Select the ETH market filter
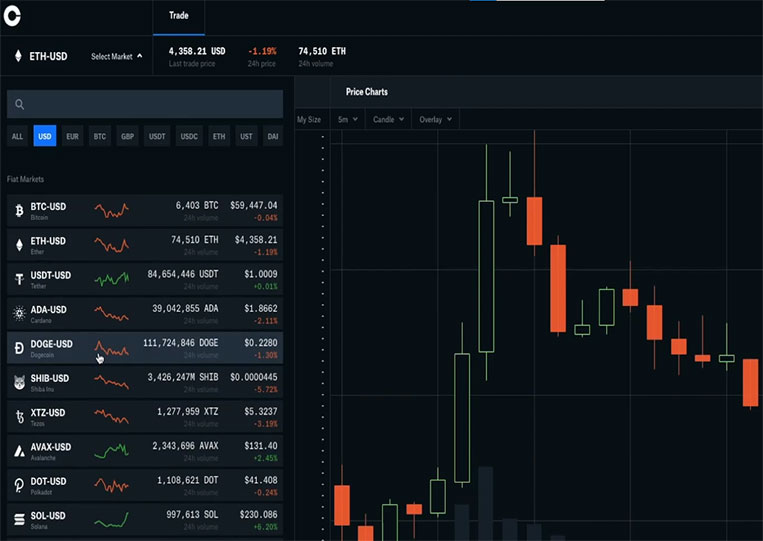The image size is (763, 541). pyautogui.click(x=219, y=136)
